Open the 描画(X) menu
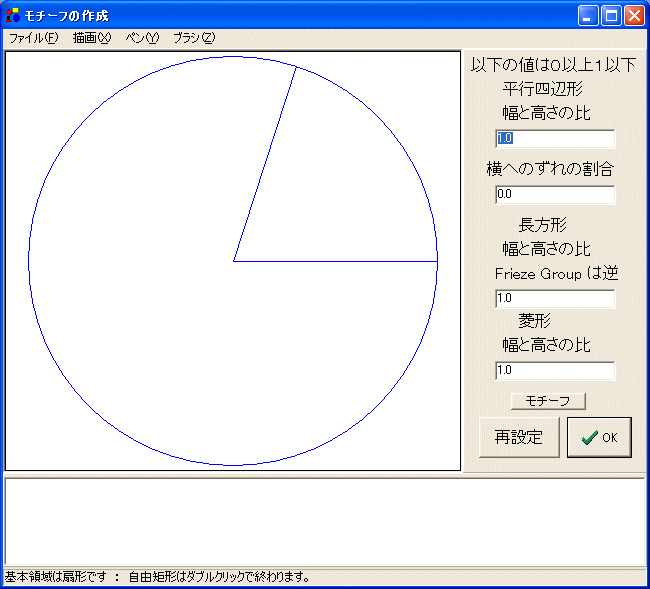Viewport: 650px width, 589px height. point(92,38)
